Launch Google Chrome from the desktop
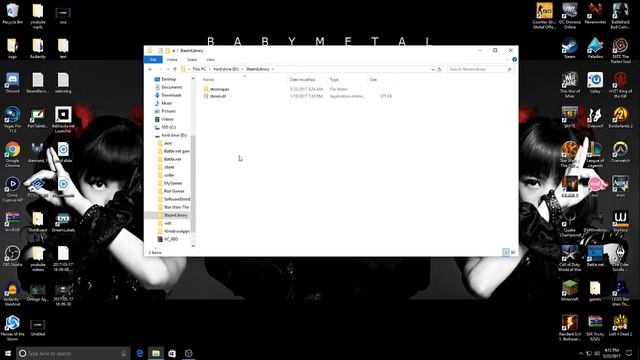Screen dimensions: 640x360 coord(12,154)
